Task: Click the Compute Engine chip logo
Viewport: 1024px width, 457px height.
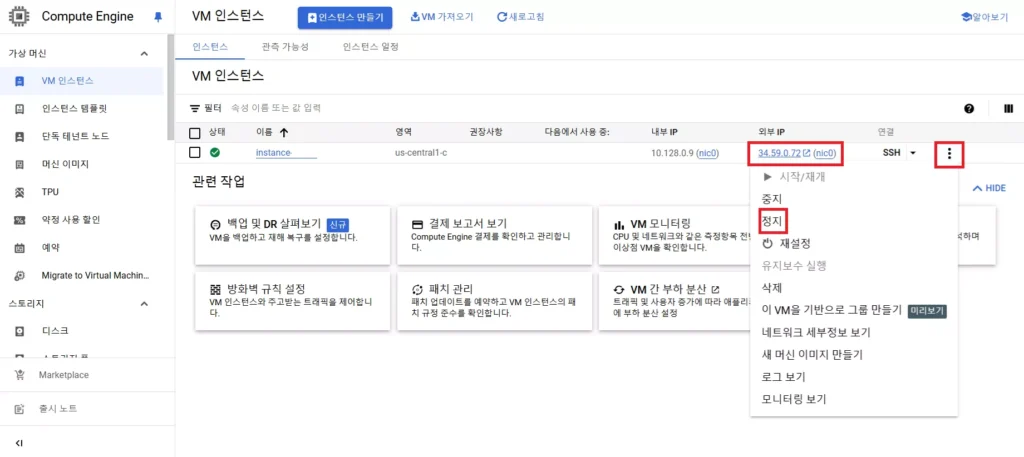Action: pyautogui.click(x=20, y=16)
